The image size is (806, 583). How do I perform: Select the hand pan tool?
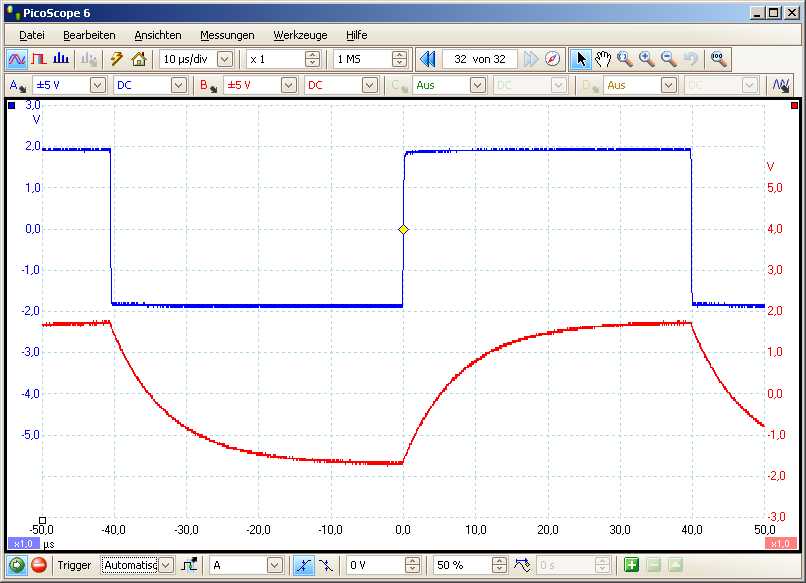coord(603,59)
